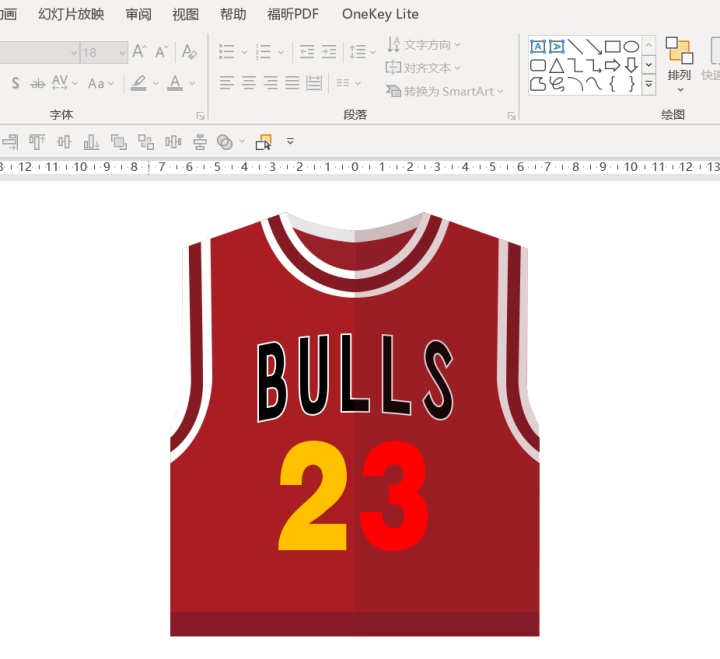The image size is (720, 659).
Task: Choose the right brace shape
Action: (x=631, y=84)
